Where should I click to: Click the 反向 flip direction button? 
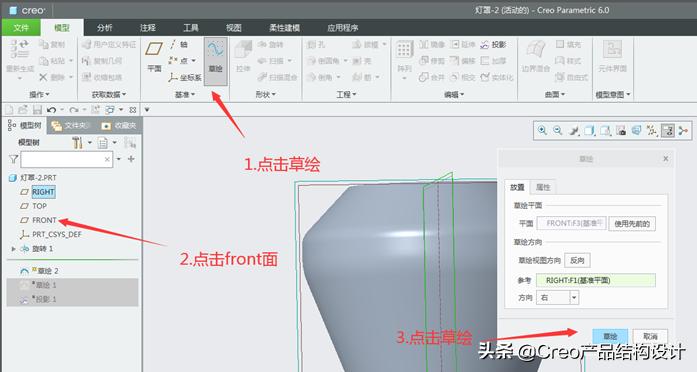click(x=577, y=260)
